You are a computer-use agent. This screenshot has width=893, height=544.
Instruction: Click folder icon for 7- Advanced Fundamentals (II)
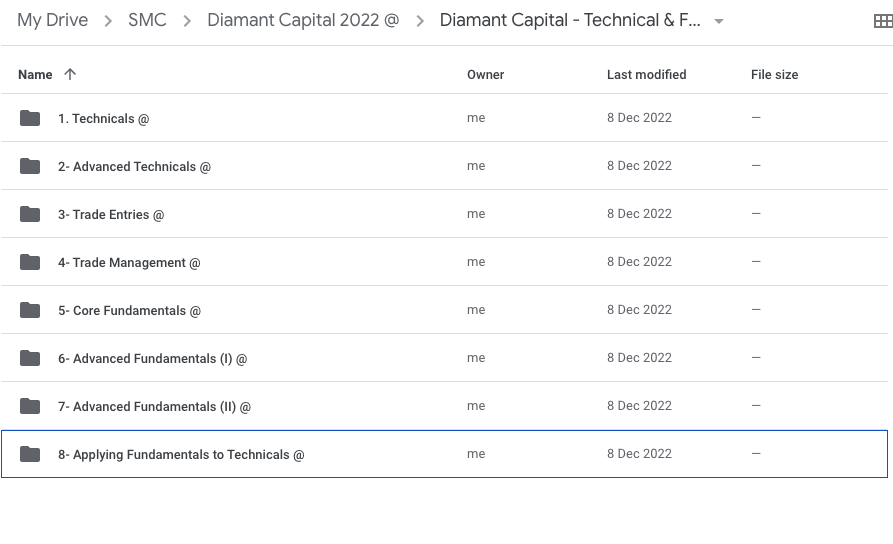point(30,406)
